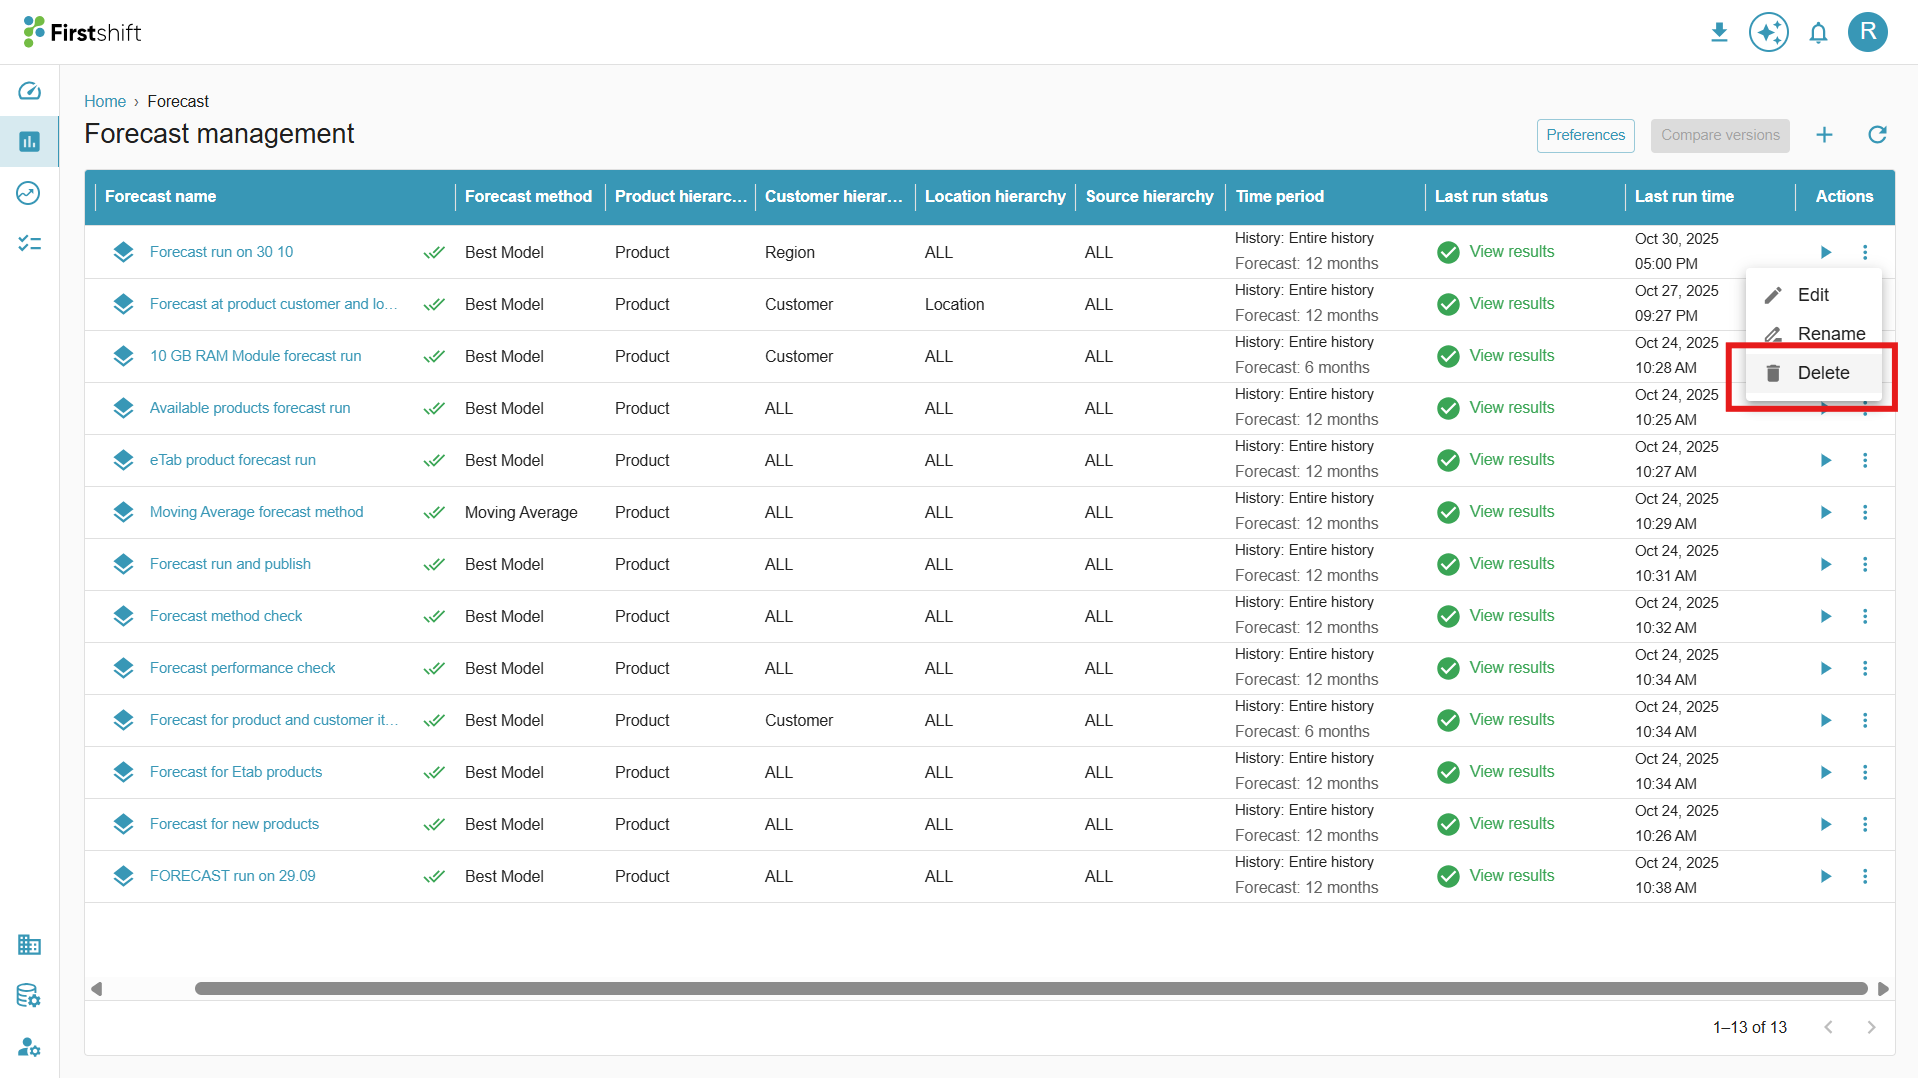Image resolution: width=1918 pixels, height=1078 pixels.
Task: Go to the previous page of results
Action: 1828,1027
